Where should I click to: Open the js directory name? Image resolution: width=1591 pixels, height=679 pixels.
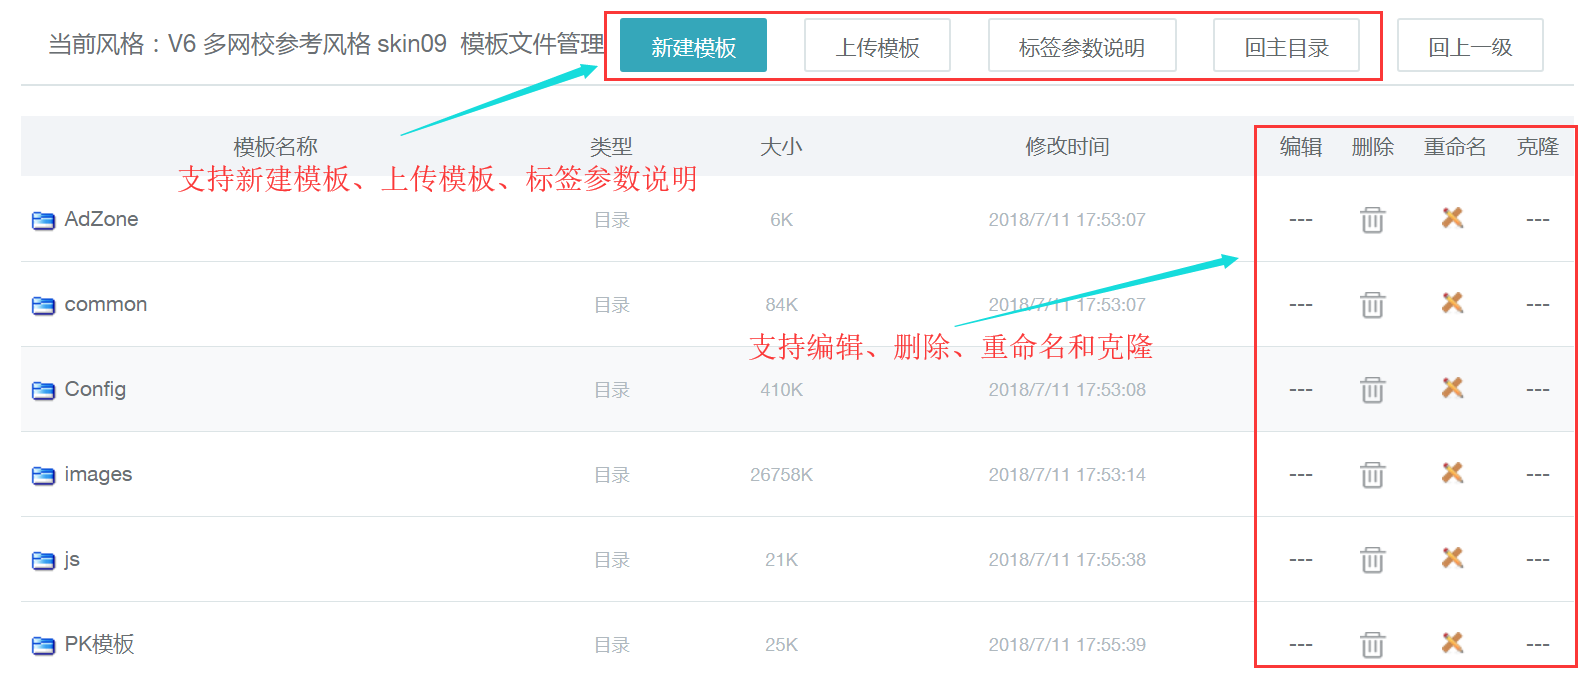point(72,559)
